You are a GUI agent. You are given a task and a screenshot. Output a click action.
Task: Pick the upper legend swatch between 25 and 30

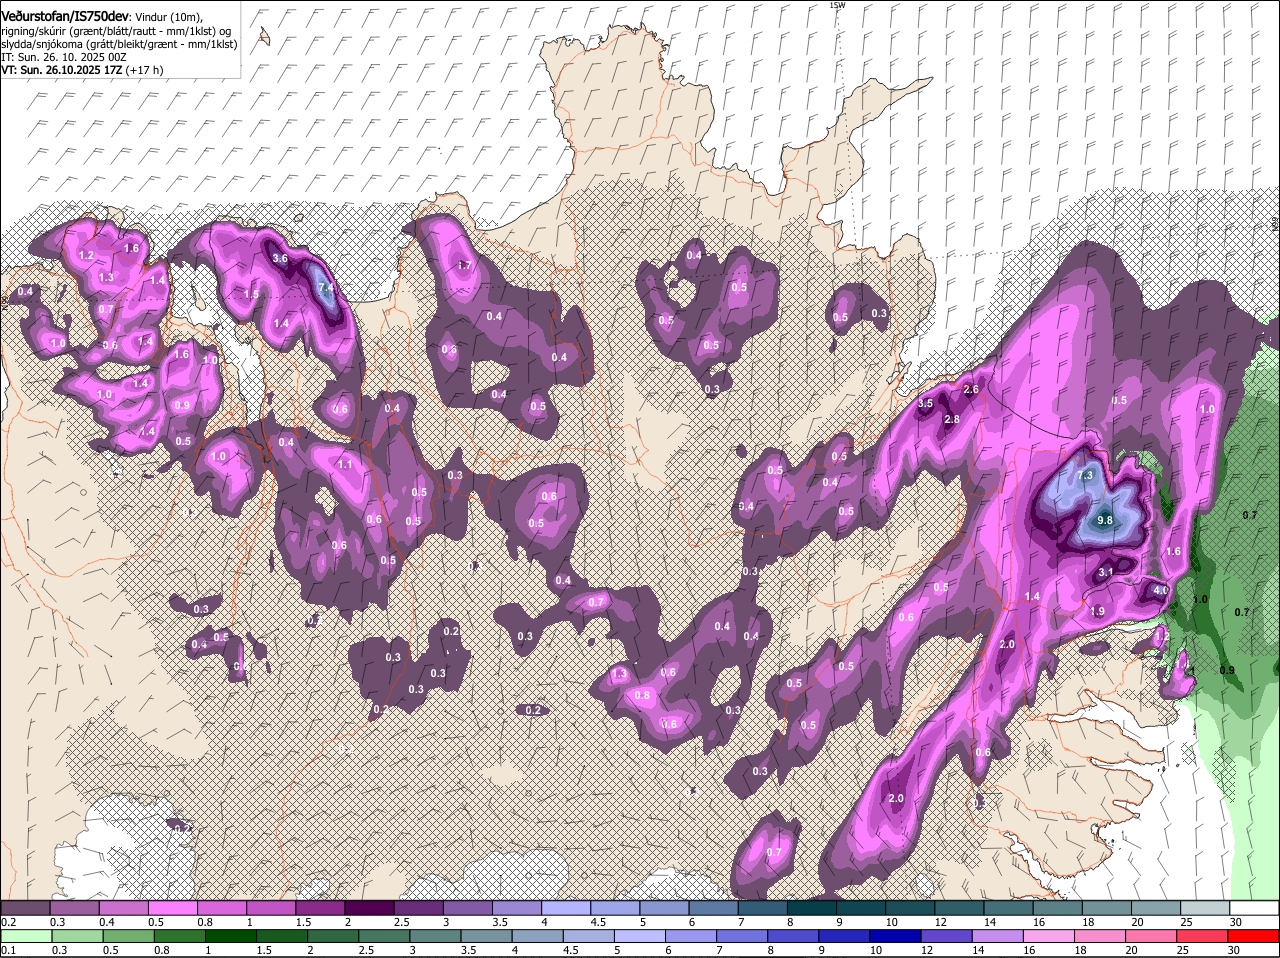click(1206, 907)
